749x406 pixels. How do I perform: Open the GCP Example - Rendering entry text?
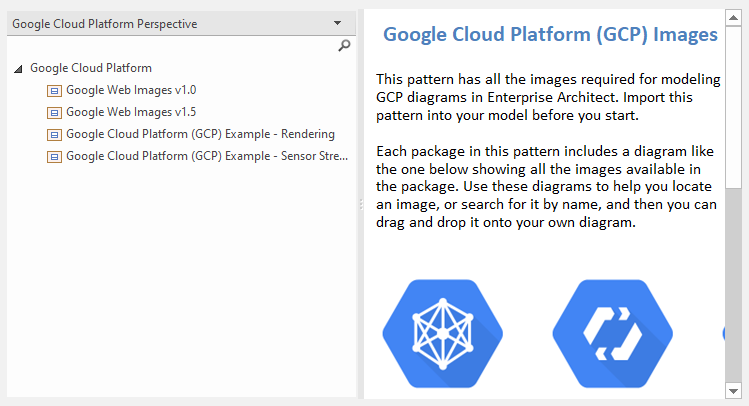pos(200,134)
